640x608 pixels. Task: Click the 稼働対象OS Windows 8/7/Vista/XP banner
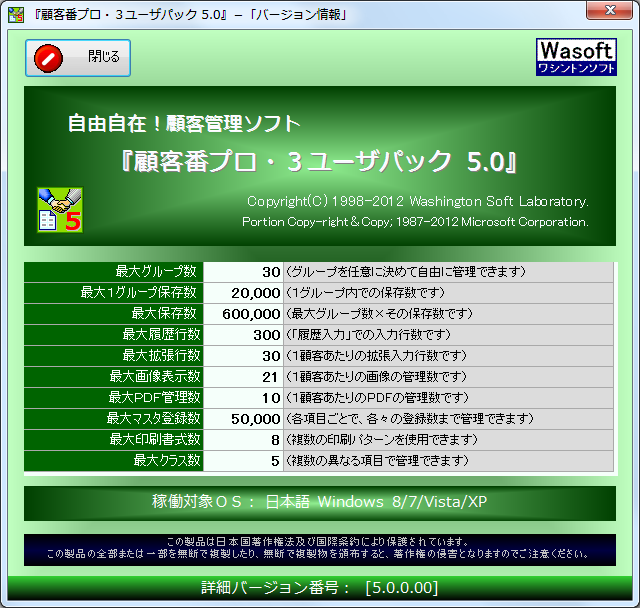click(320, 502)
